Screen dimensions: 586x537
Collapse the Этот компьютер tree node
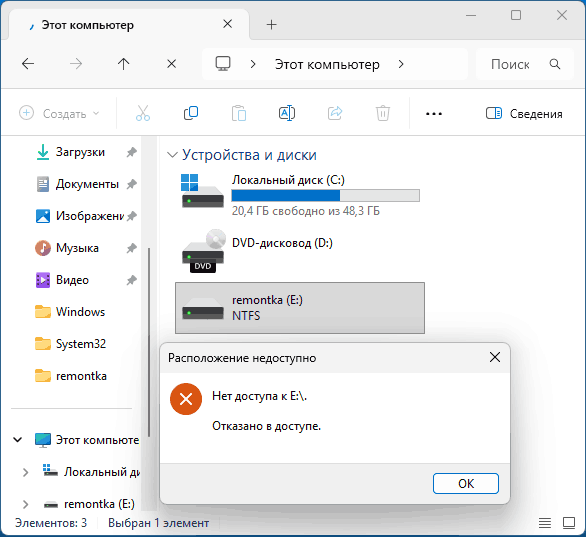pyautogui.click(x=18, y=440)
